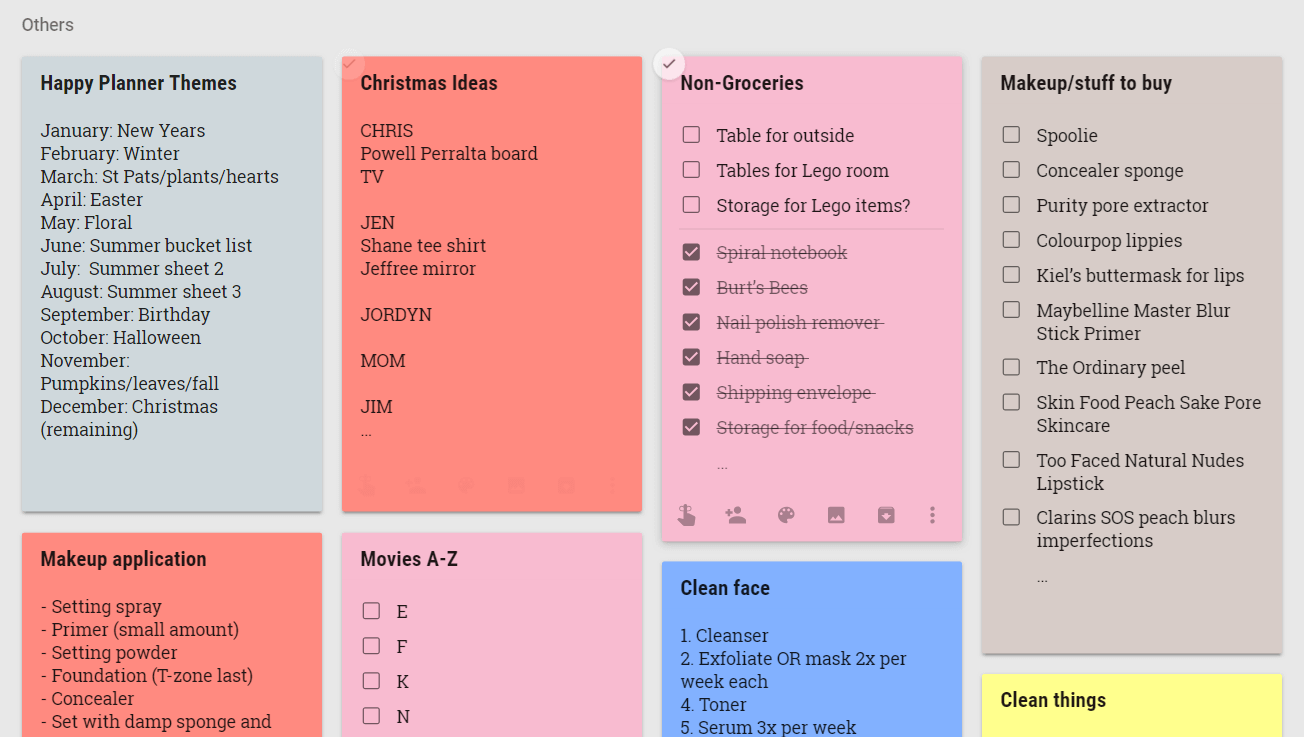Open the yellow Clean things note
This screenshot has height=737, width=1304.
(x=1132, y=705)
